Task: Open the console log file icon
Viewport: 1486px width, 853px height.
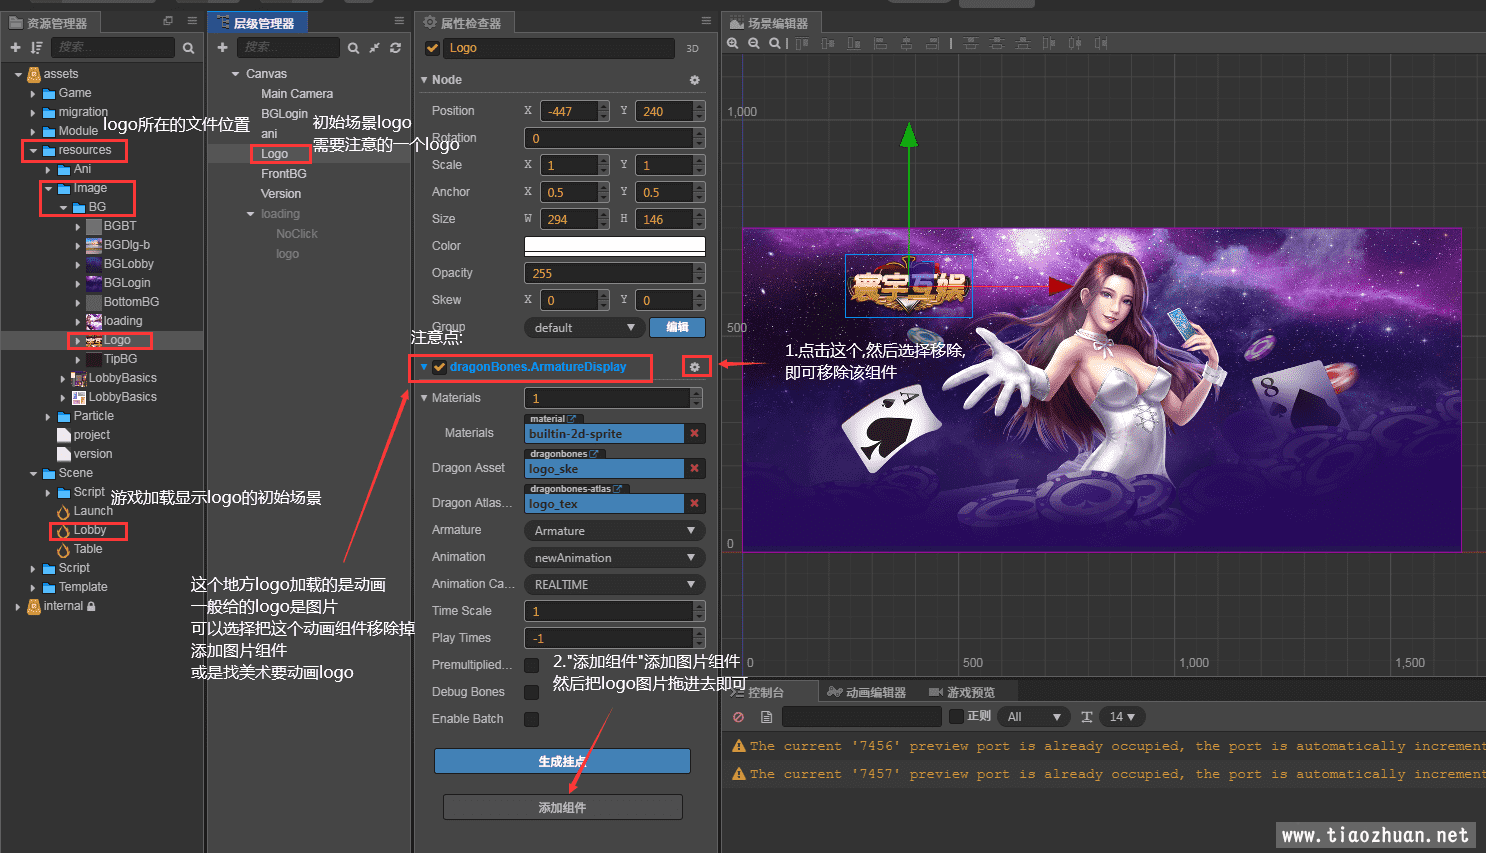Action: (x=766, y=717)
